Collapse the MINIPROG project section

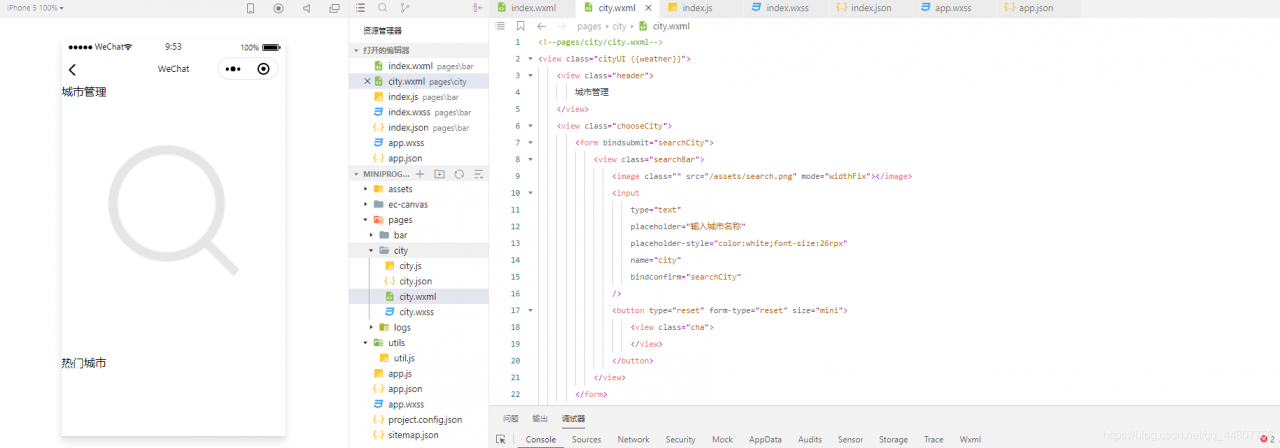[x=357, y=174]
